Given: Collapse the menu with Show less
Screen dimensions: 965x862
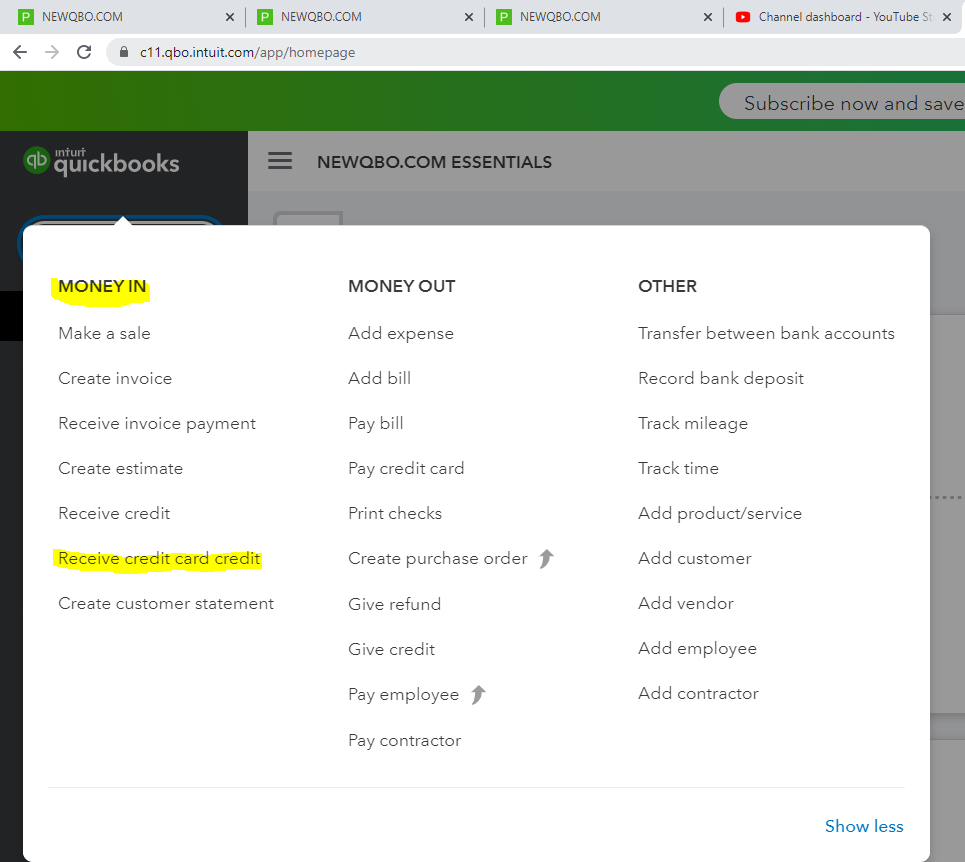Looking at the screenshot, I should (x=863, y=826).
